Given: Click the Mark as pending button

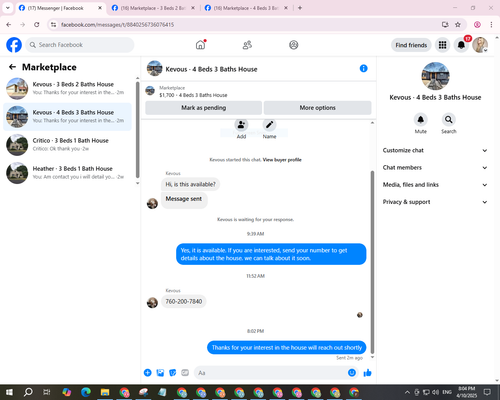Looking at the screenshot, I should (203, 108).
